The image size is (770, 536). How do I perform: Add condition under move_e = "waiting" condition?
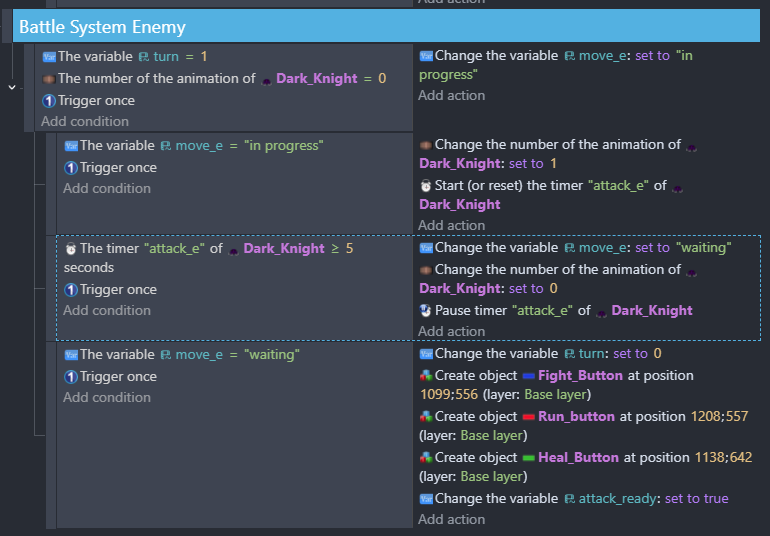(x=106, y=397)
